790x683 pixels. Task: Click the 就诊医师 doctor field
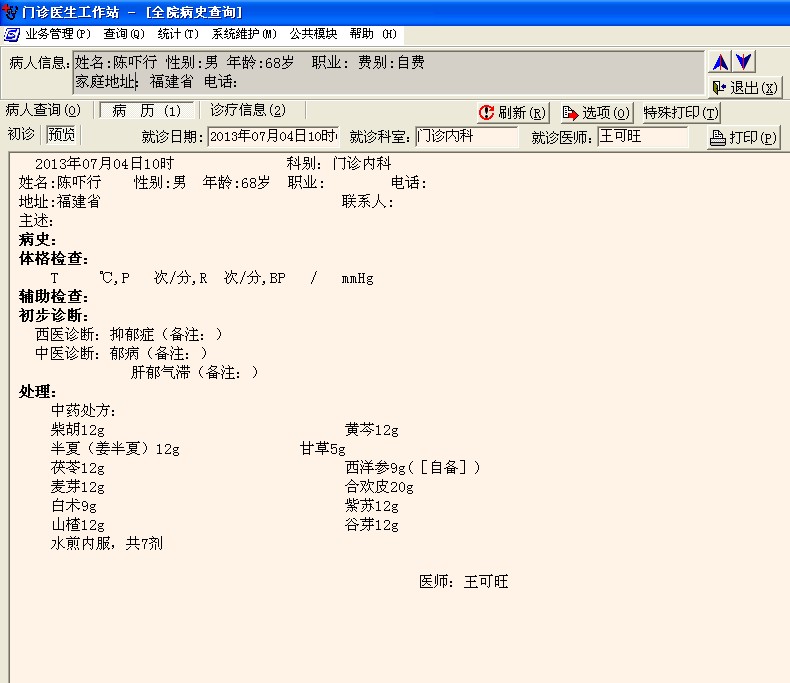642,136
